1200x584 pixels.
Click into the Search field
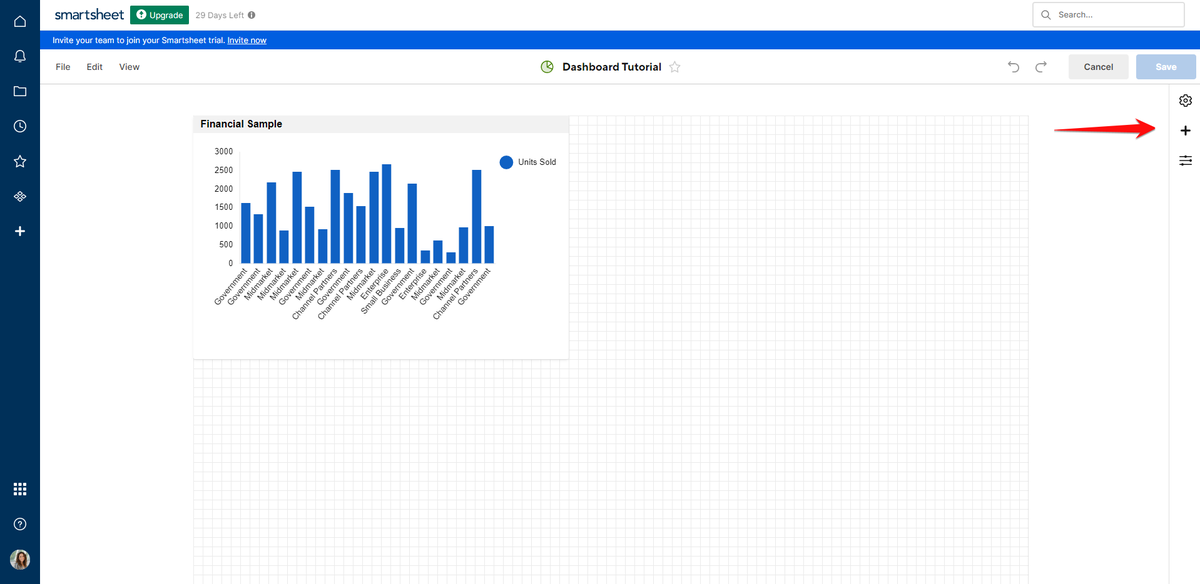point(1108,15)
